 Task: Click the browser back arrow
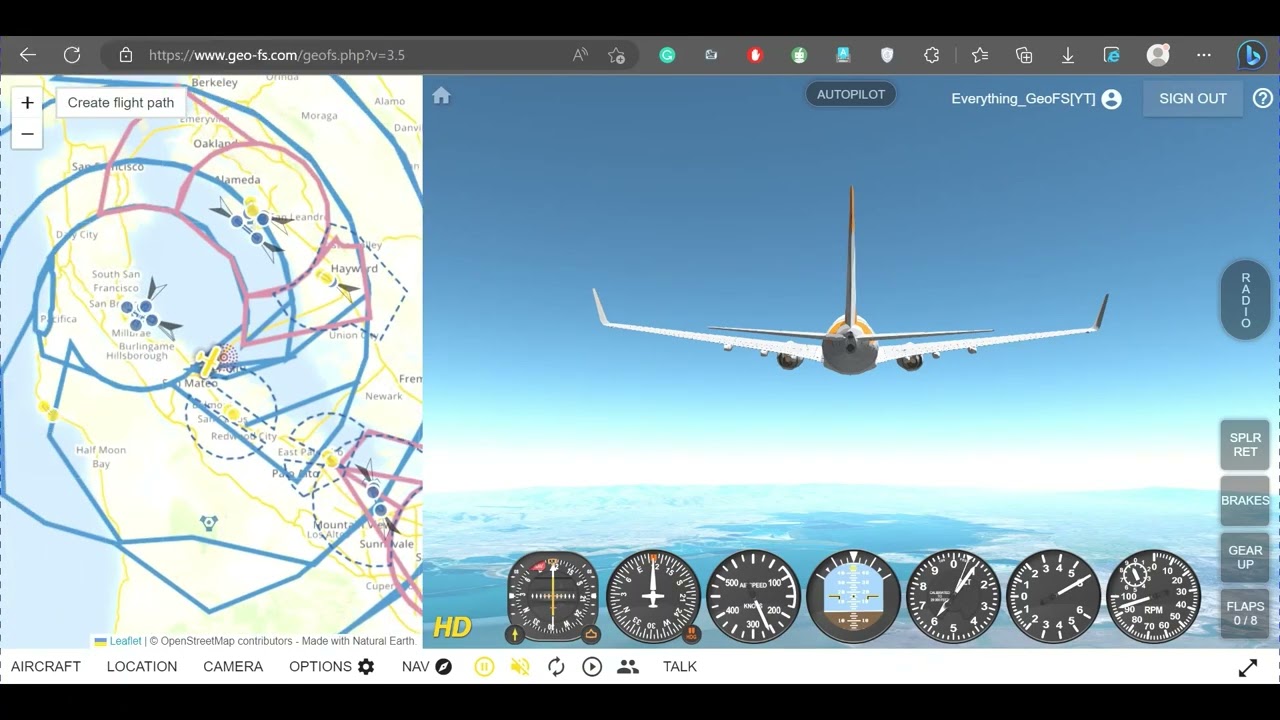[x=28, y=55]
